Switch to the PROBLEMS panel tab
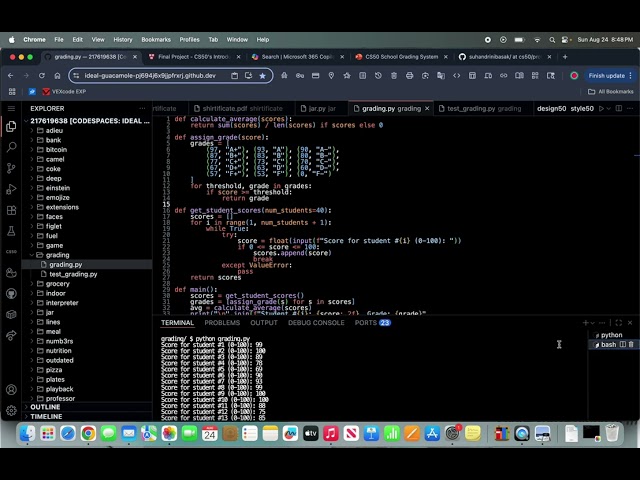The image size is (640, 480). pos(222,322)
